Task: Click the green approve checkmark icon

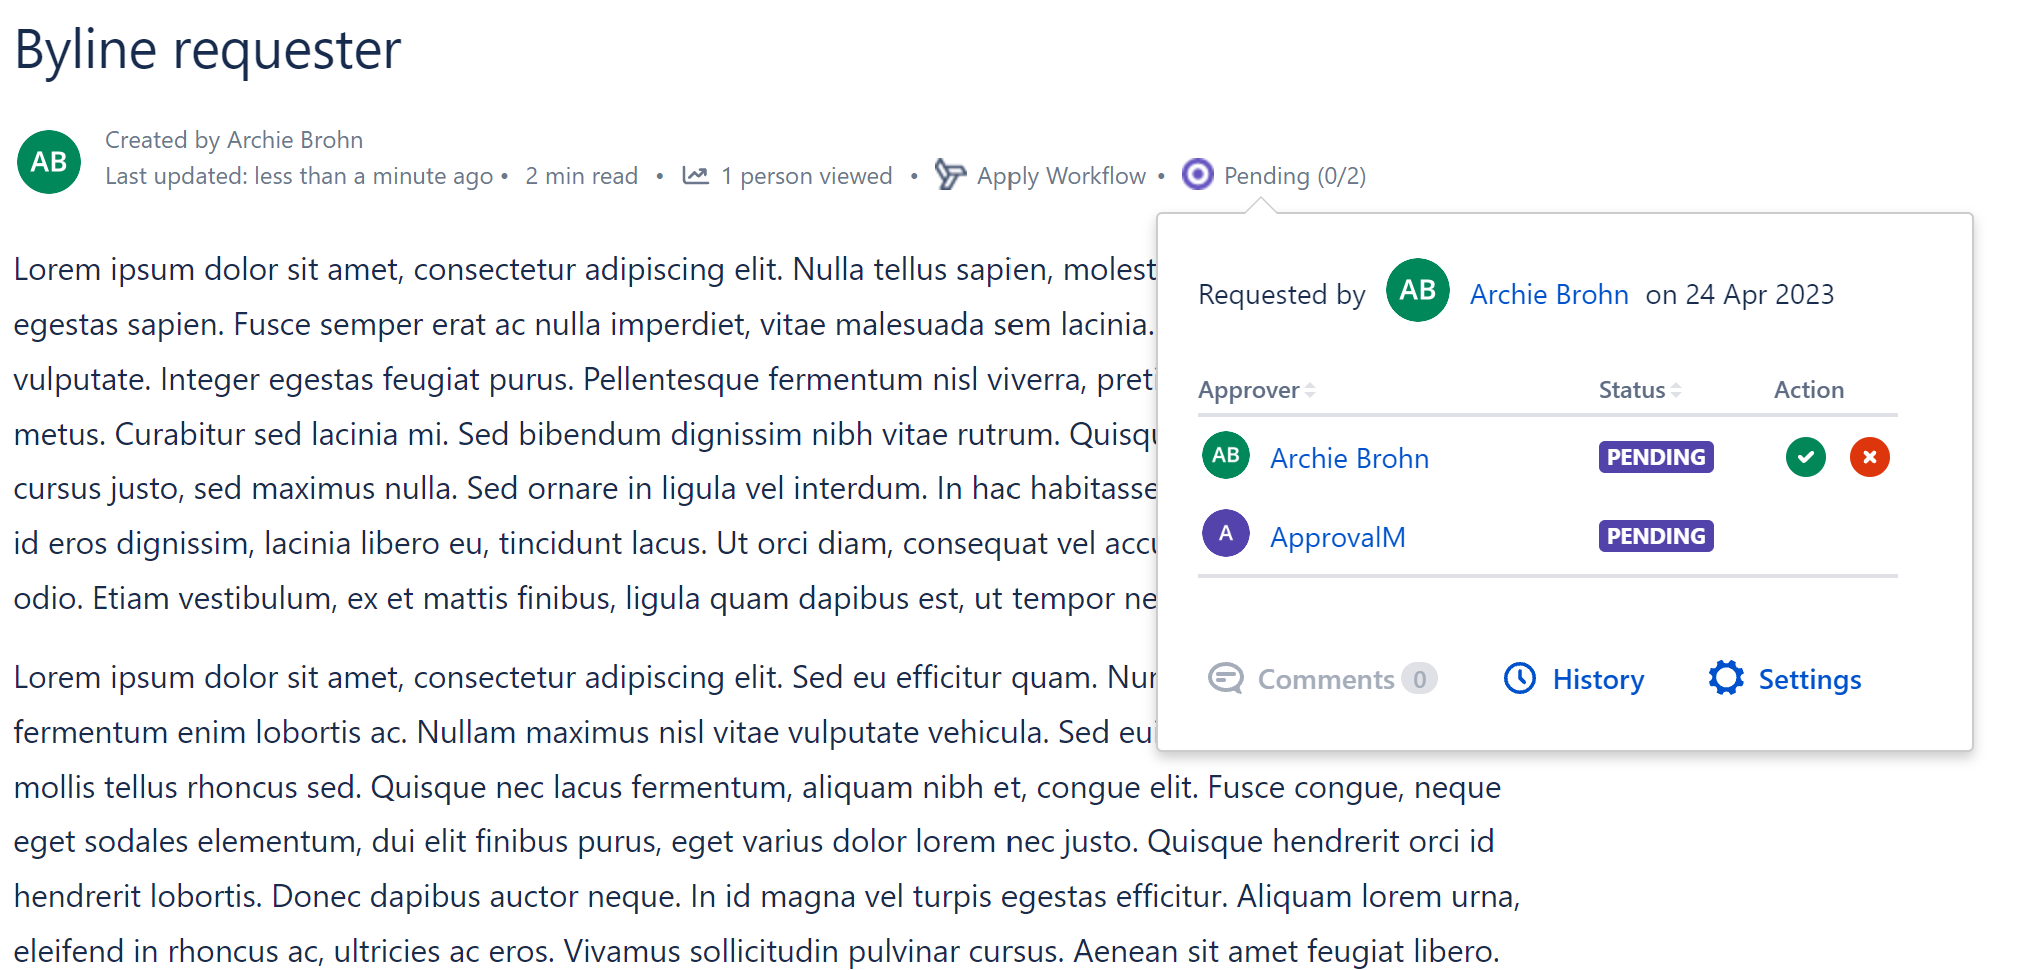Action: 1805,458
